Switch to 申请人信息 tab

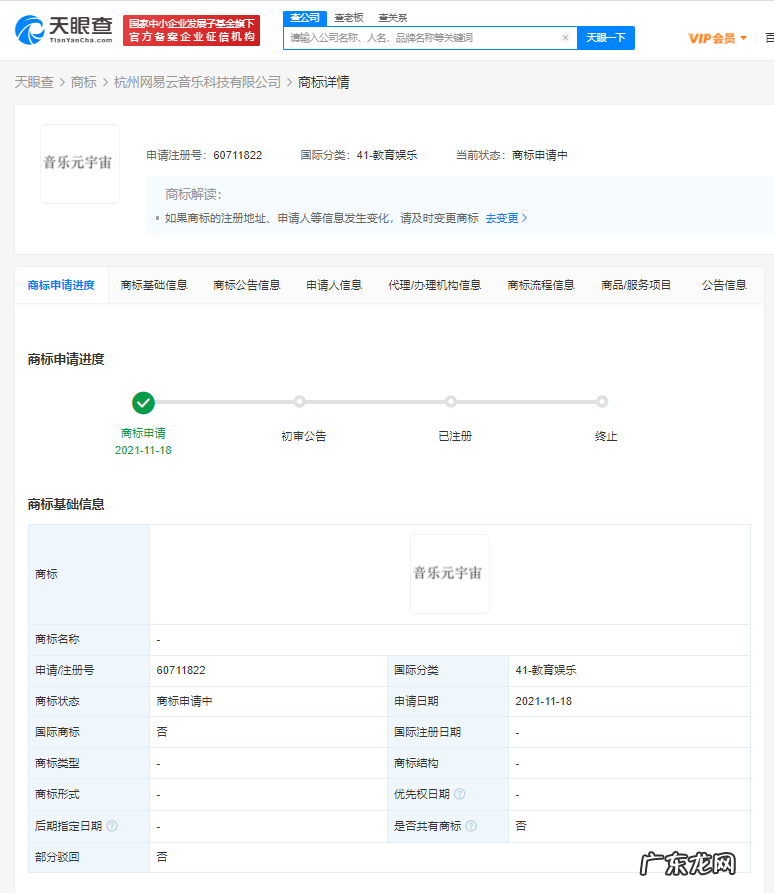pos(334,285)
